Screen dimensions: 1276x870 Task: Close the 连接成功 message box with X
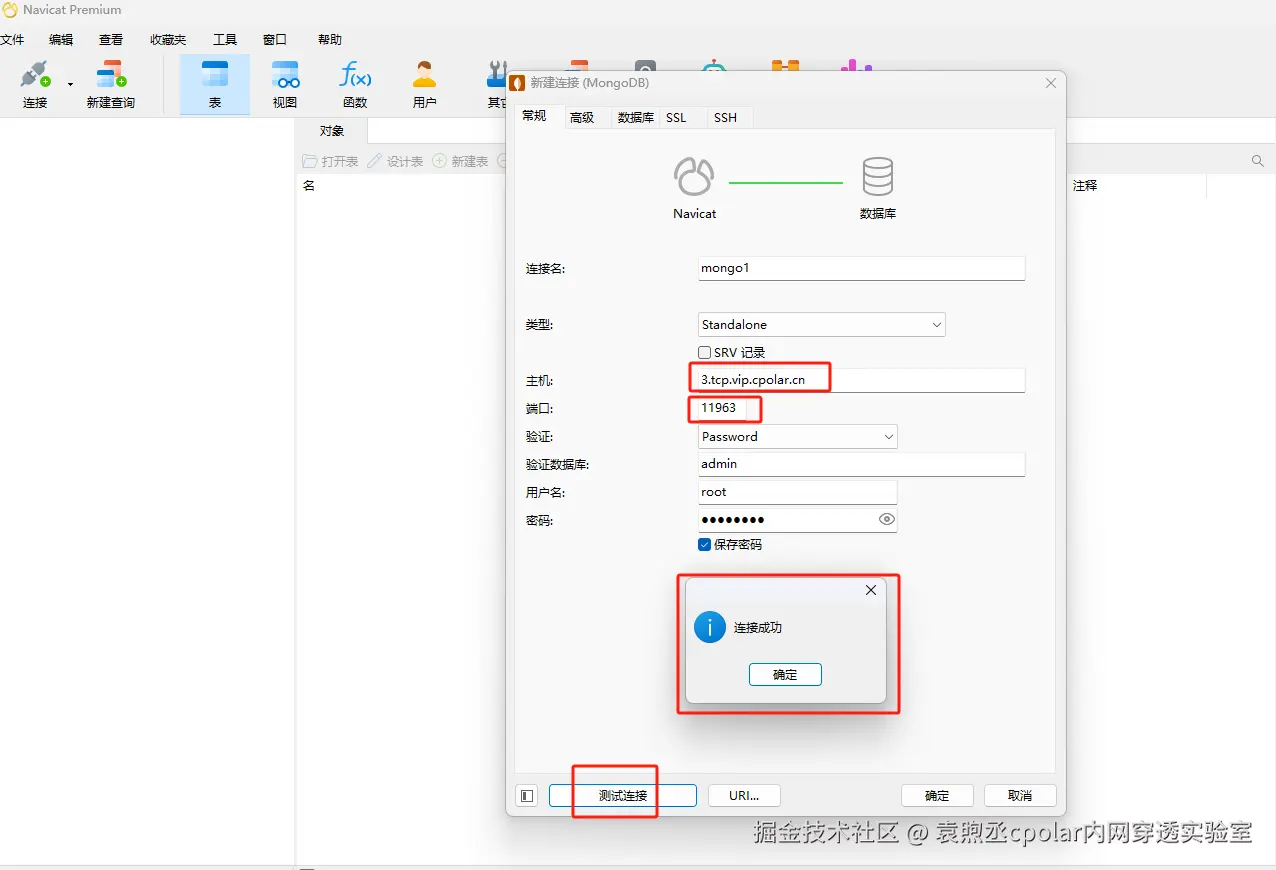[x=871, y=590]
